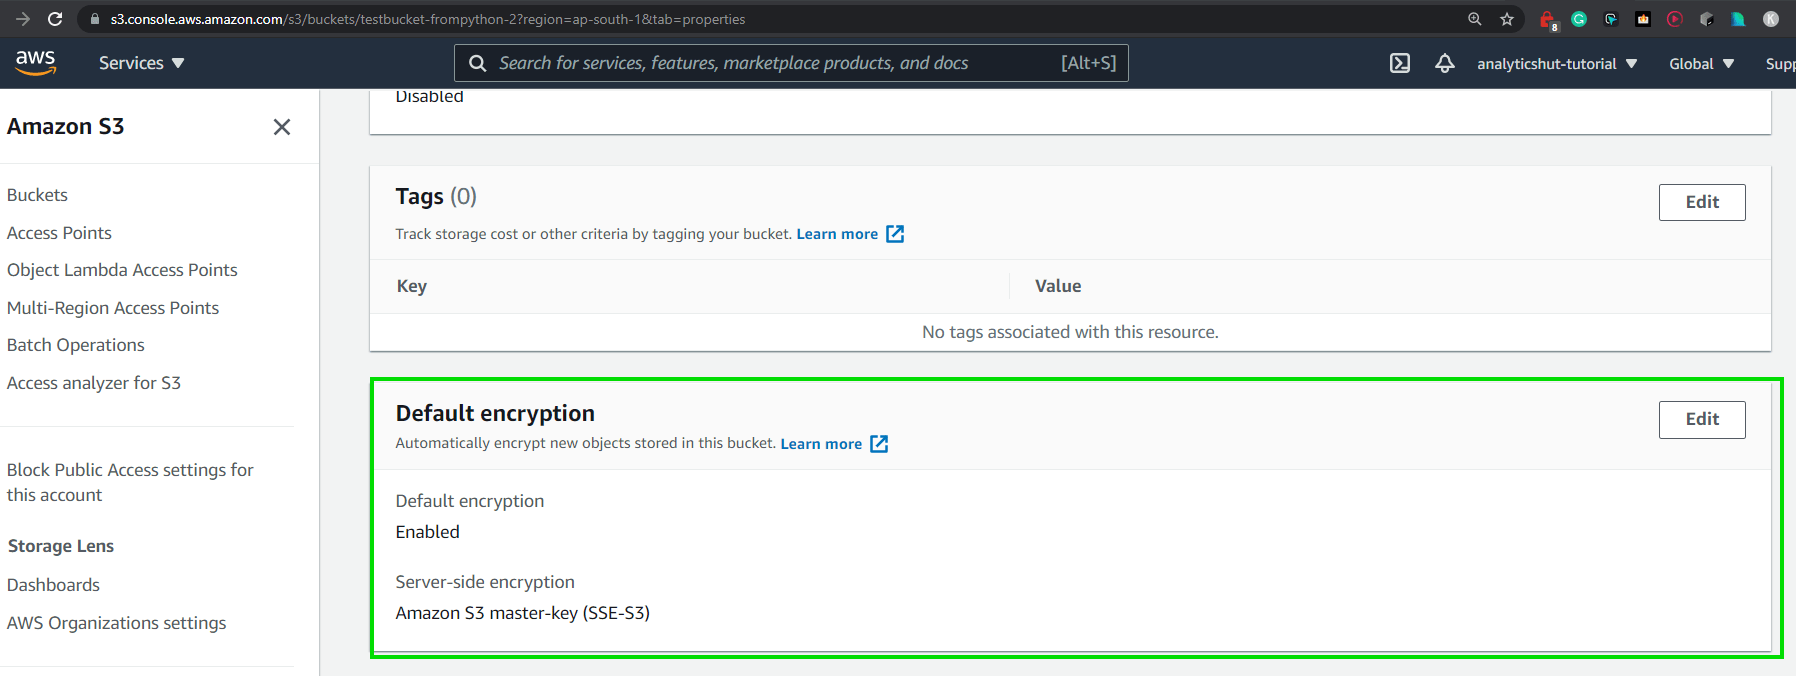Viewport: 1796px width, 676px height.
Task: Click the search magnifier icon in AWS search
Action: (x=478, y=63)
